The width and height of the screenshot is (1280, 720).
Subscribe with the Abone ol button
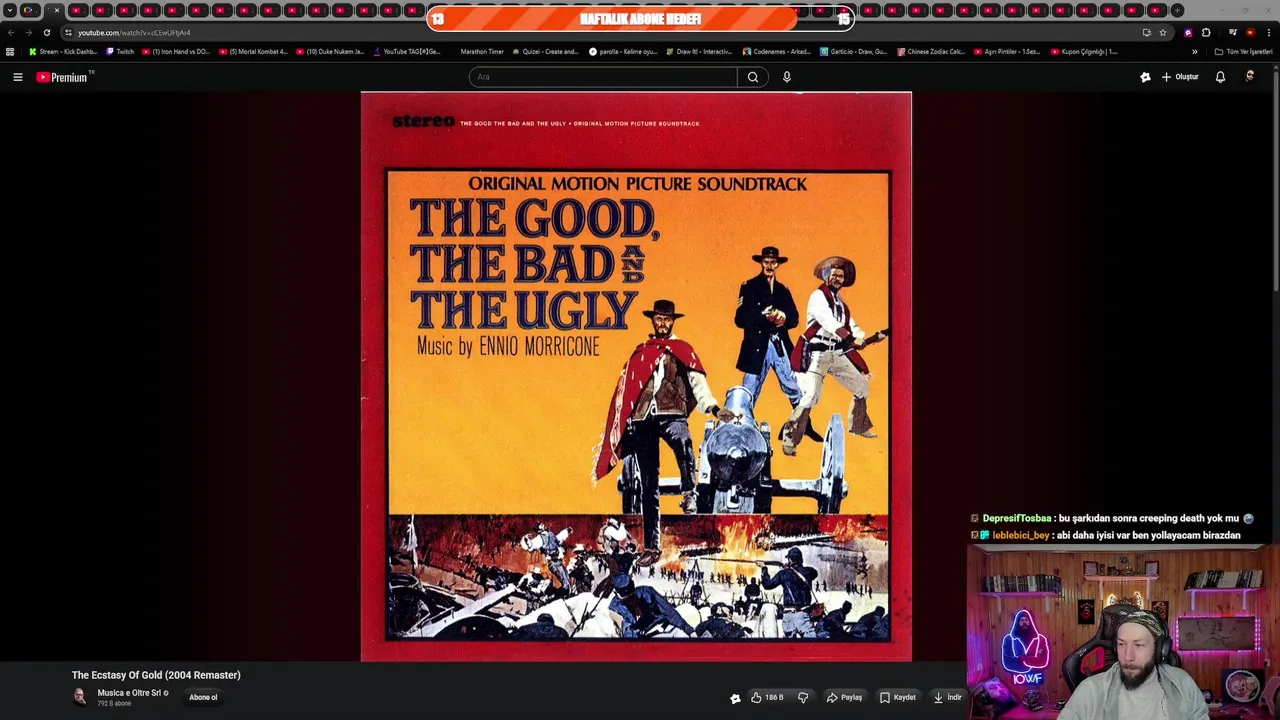click(203, 697)
